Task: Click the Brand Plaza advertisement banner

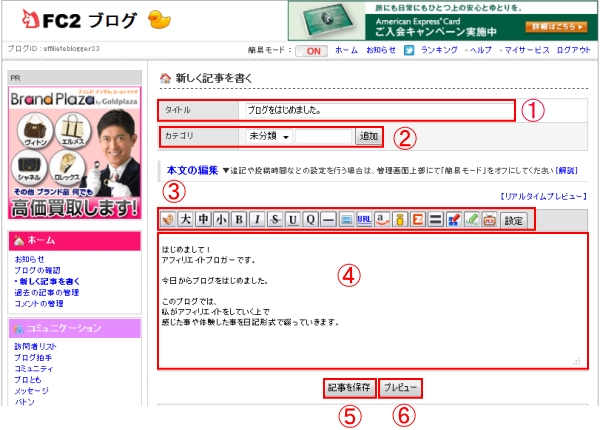Action: [75, 153]
